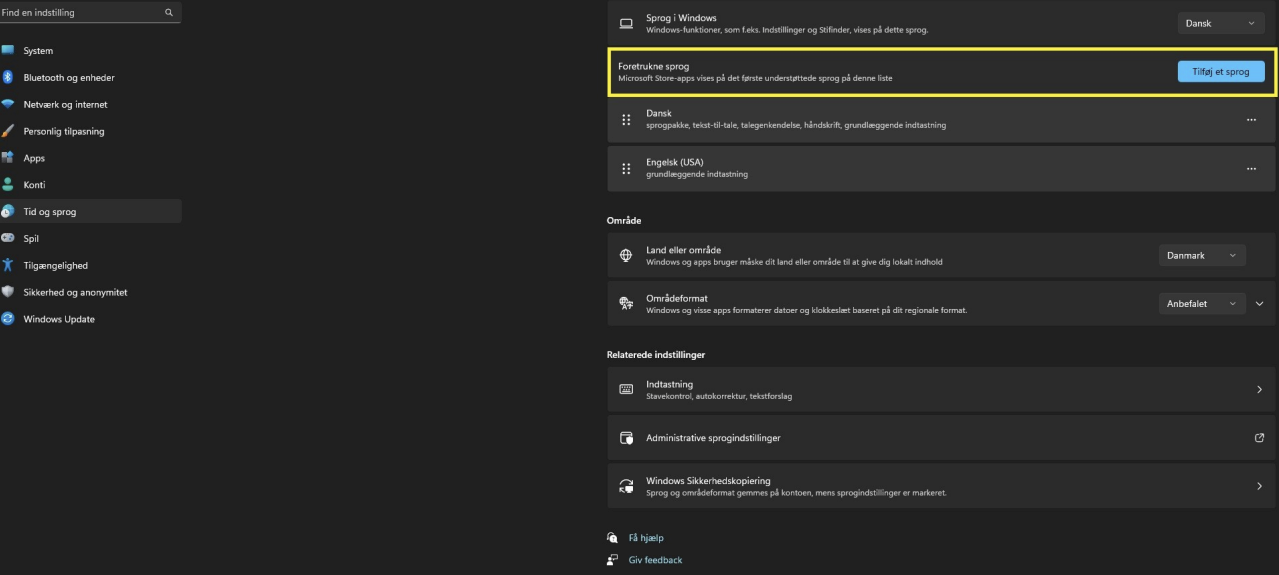Open Spil settings category
Viewport: 1279px width, 575px height.
coord(91,238)
